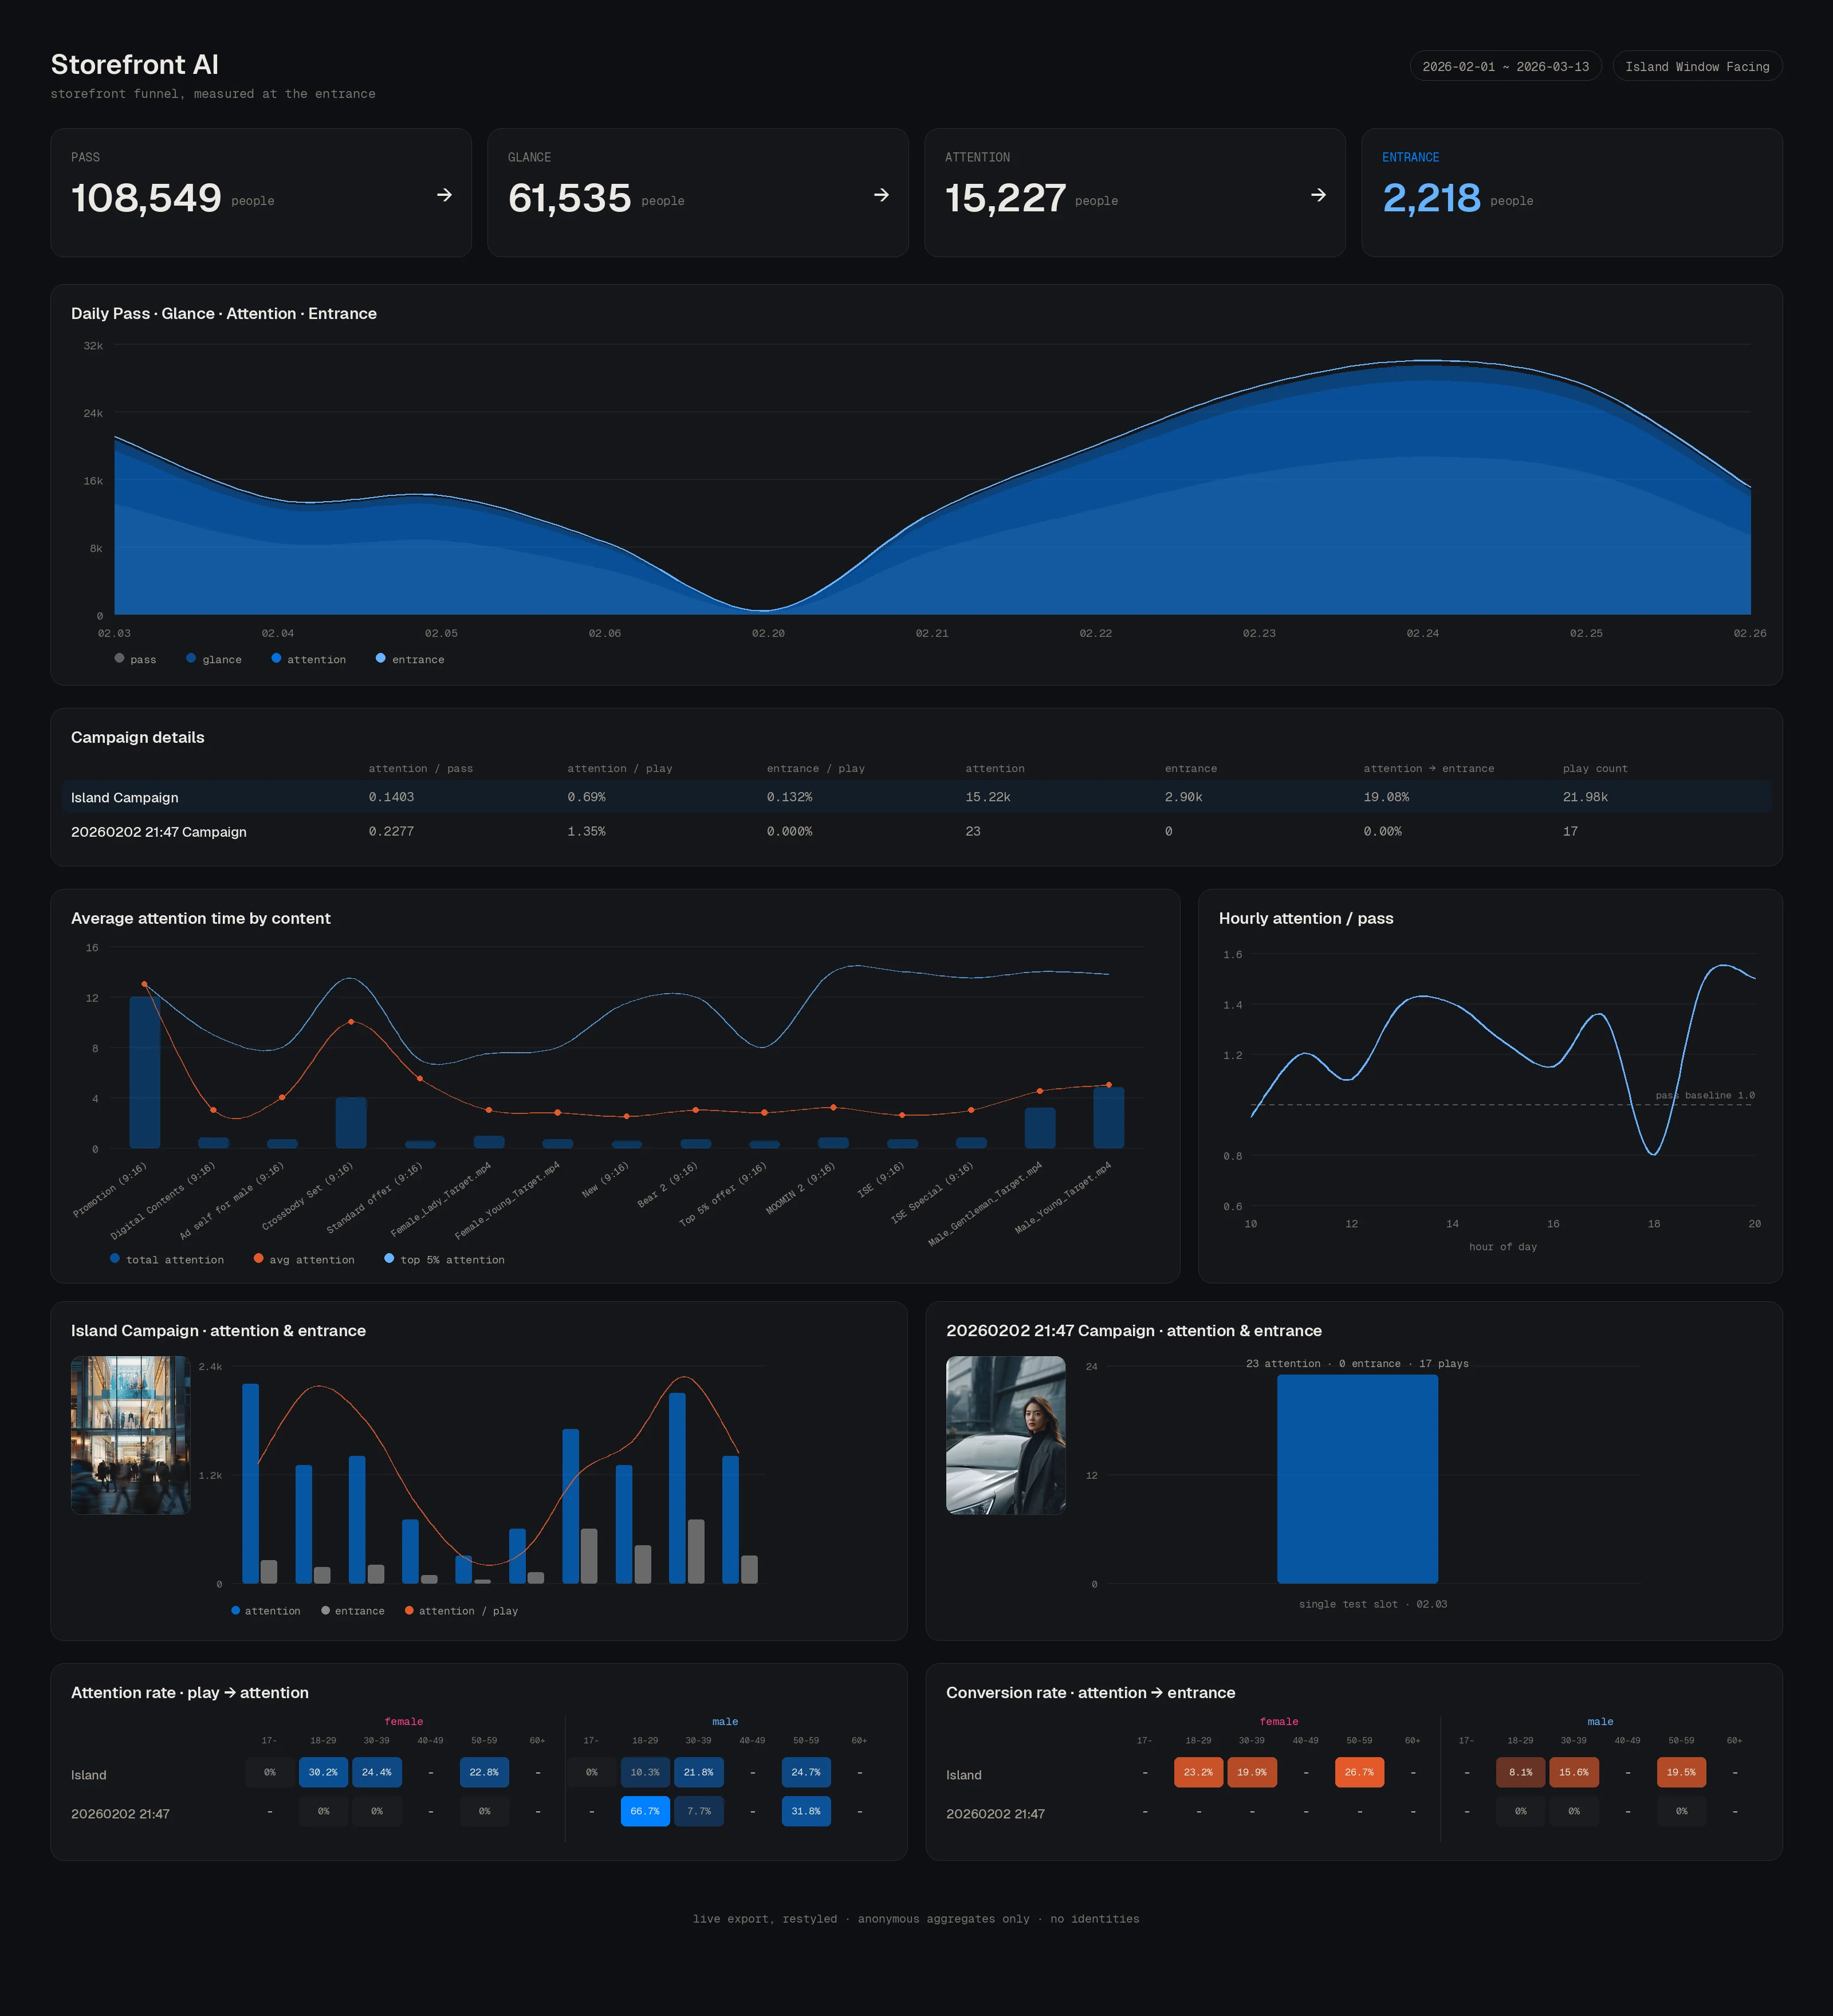Click the 02.20 date tick on daily chart
This screenshot has width=1833, height=2016.
(768, 633)
